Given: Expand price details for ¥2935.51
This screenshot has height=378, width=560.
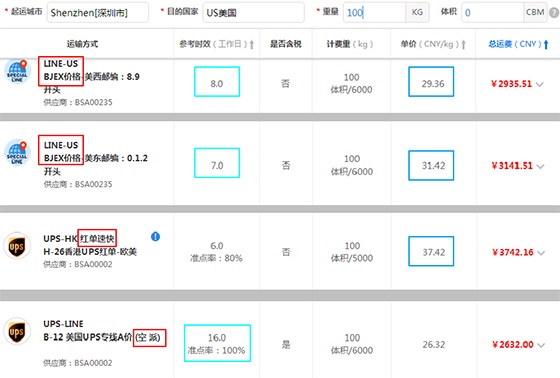Looking at the screenshot, I should tap(540, 84).
